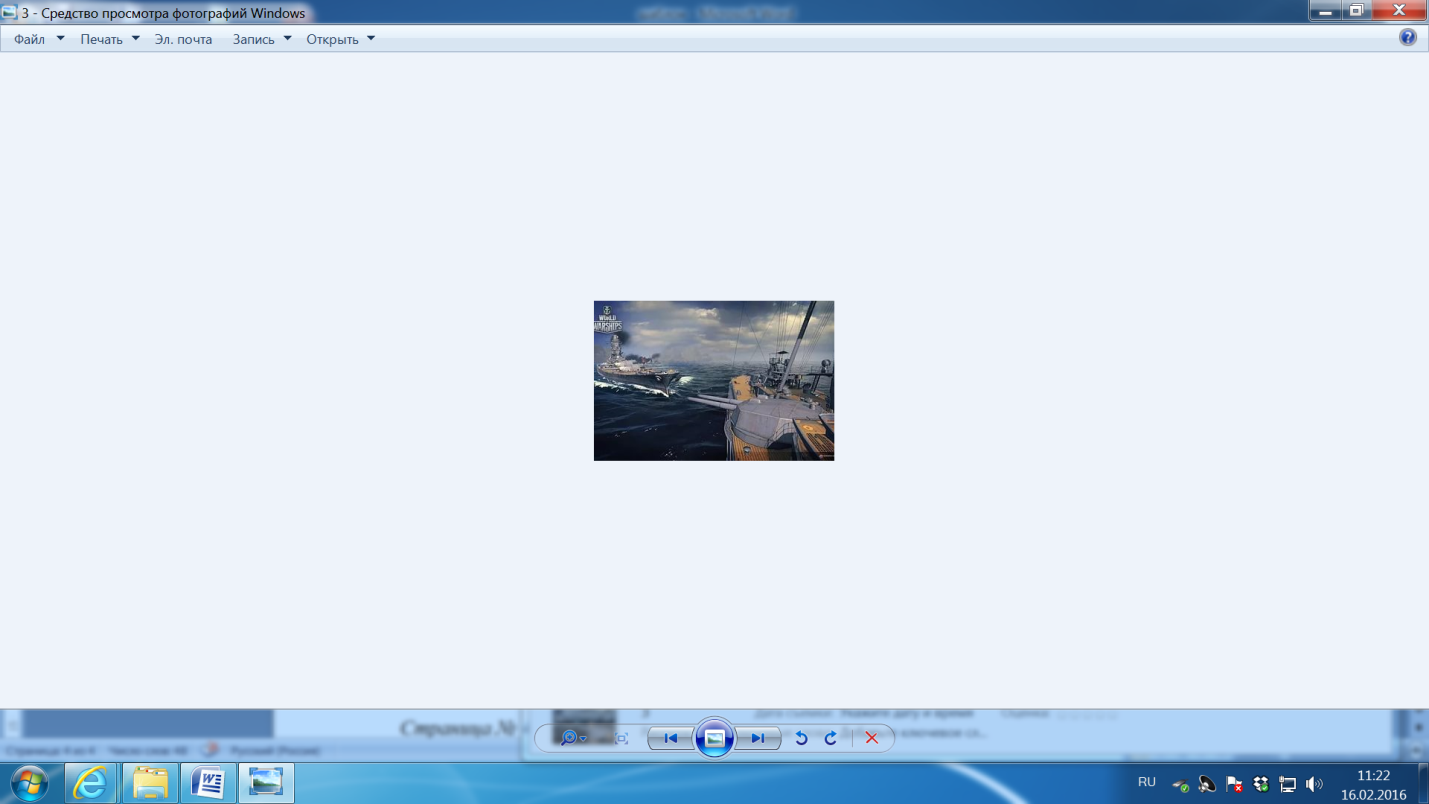The width and height of the screenshot is (1429, 804).
Task: Expand the Печать dropdown arrow
Action: tap(135, 39)
